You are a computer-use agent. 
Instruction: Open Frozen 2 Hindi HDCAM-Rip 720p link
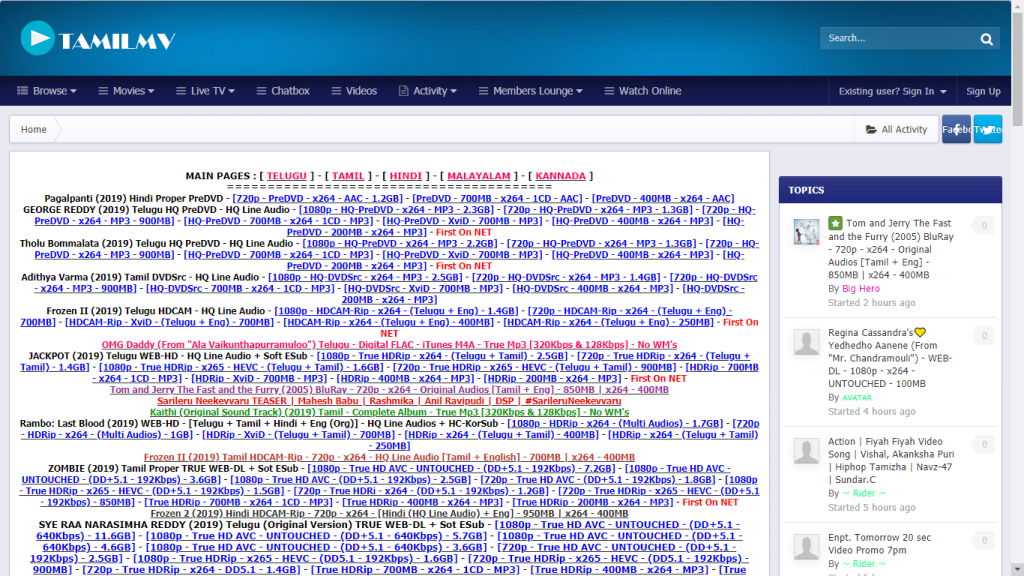coord(389,513)
